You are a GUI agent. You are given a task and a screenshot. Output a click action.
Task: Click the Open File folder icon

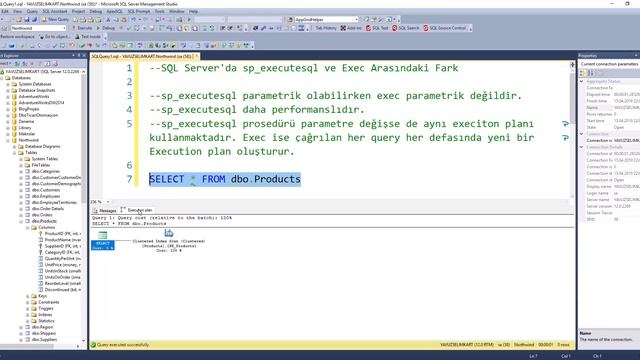point(19,19)
